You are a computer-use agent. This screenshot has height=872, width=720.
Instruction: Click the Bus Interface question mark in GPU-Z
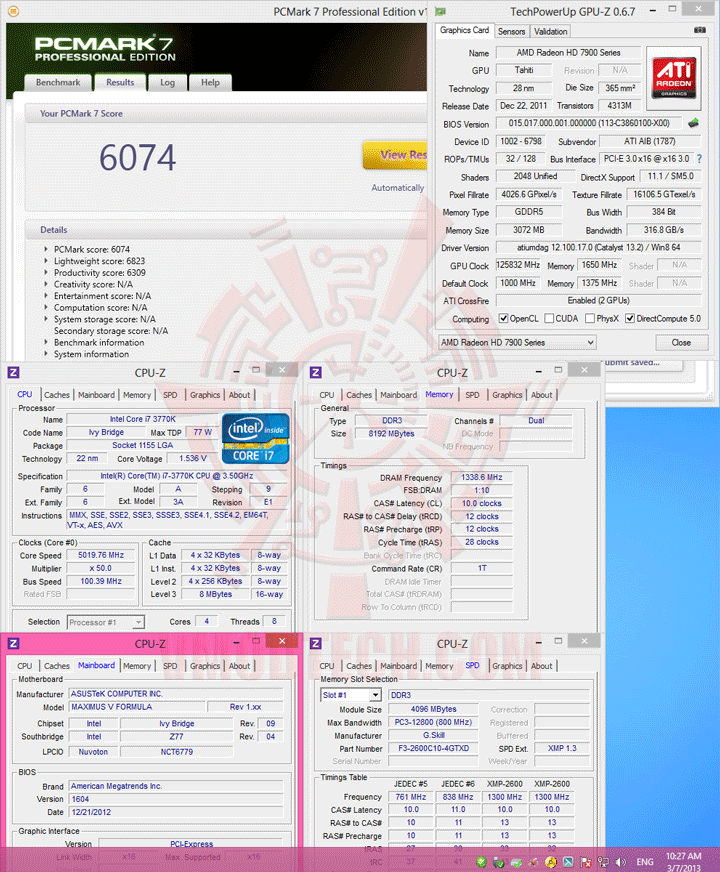(699, 159)
